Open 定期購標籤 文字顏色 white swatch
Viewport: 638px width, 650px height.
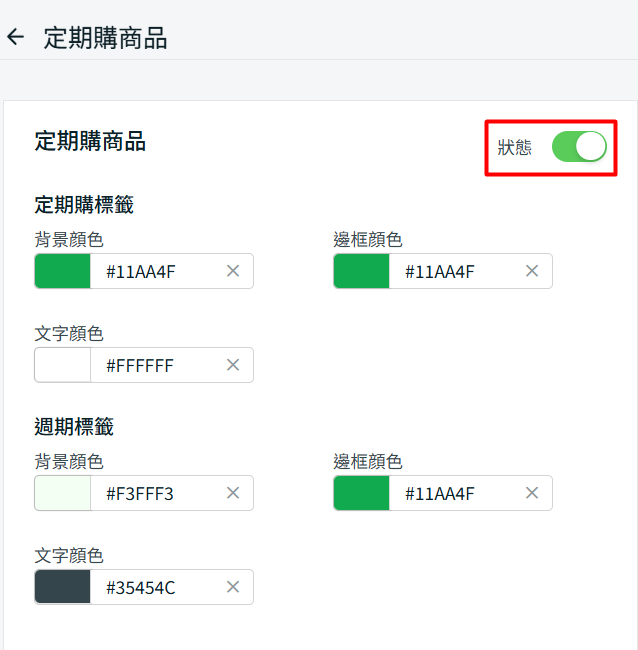click(63, 365)
